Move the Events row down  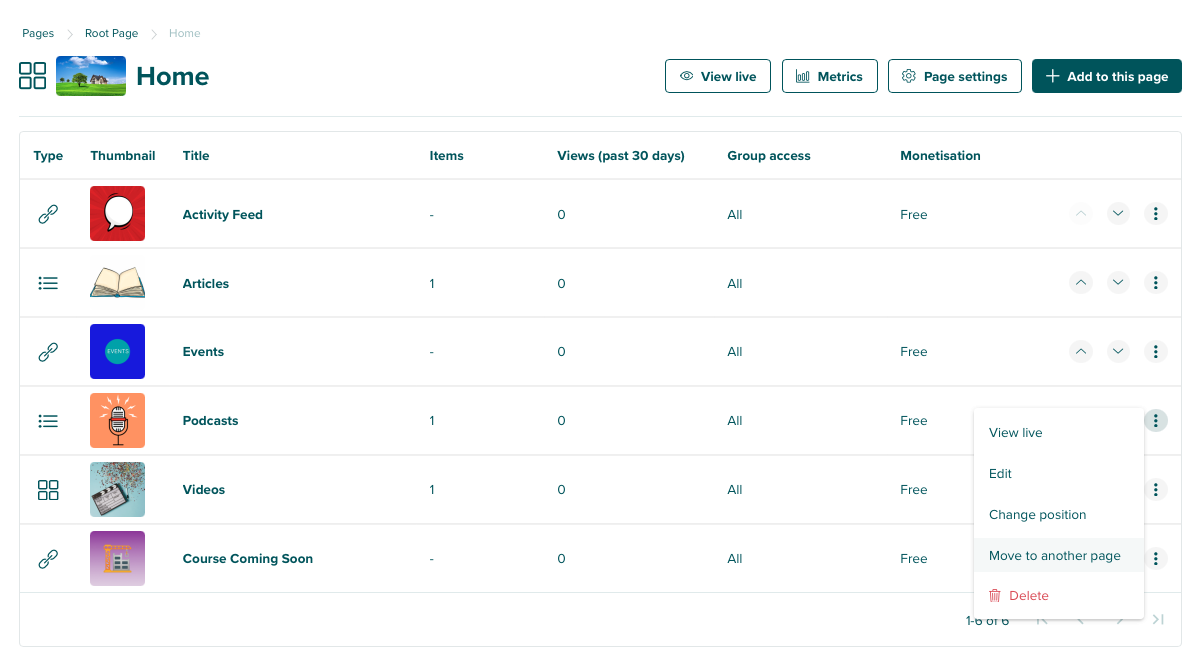pyautogui.click(x=1118, y=351)
